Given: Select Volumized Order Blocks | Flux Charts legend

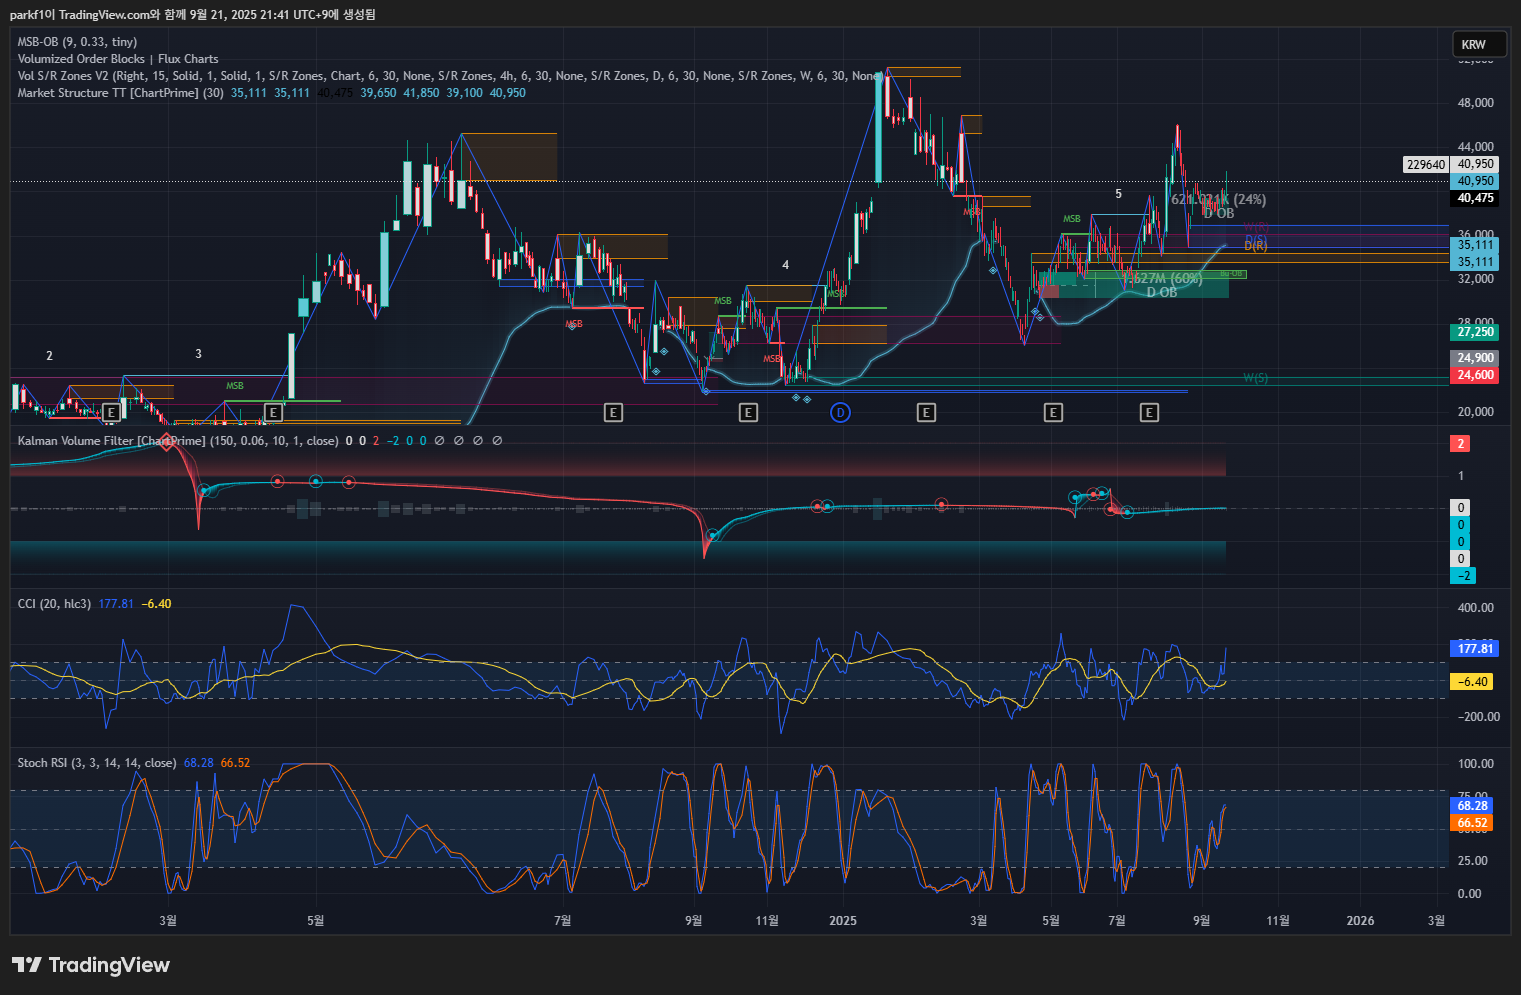Looking at the screenshot, I should (118, 59).
